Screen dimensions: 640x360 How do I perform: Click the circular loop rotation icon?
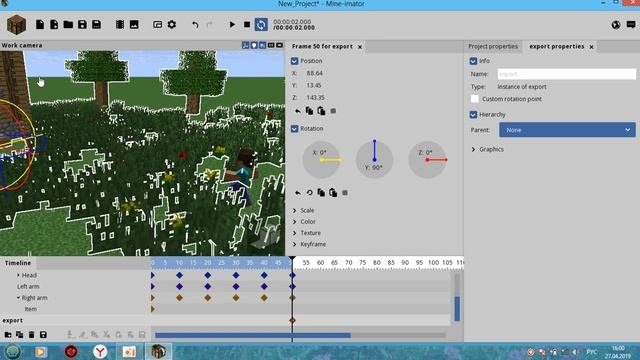click(309, 193)
